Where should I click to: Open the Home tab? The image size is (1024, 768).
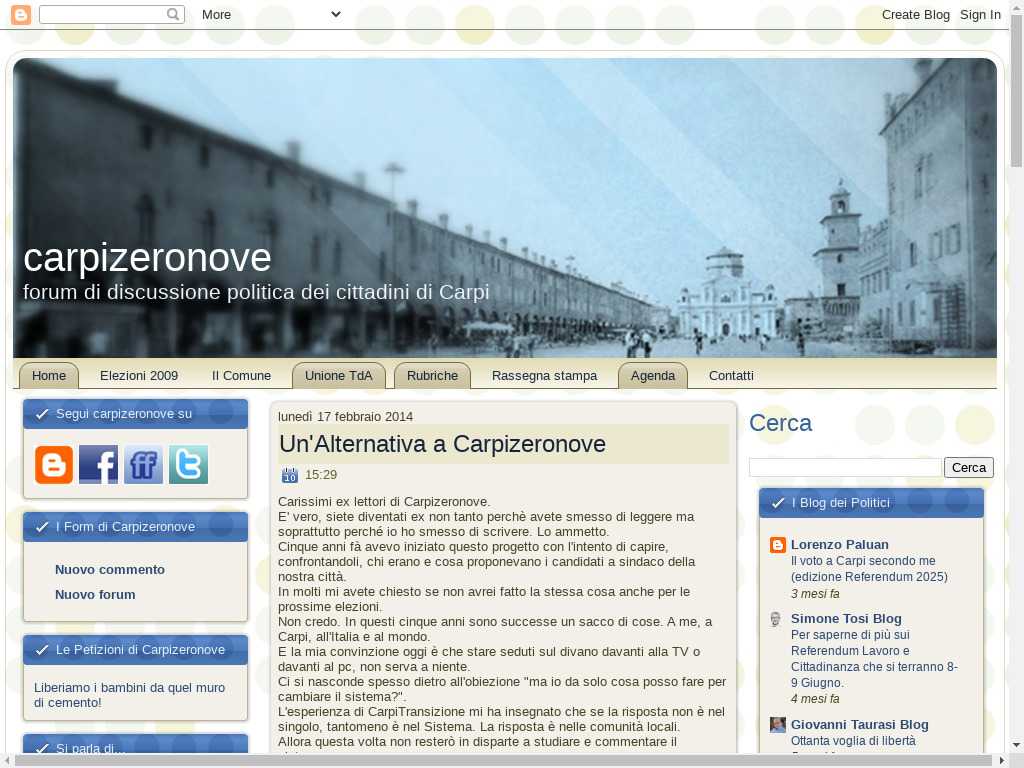(49, 376)
